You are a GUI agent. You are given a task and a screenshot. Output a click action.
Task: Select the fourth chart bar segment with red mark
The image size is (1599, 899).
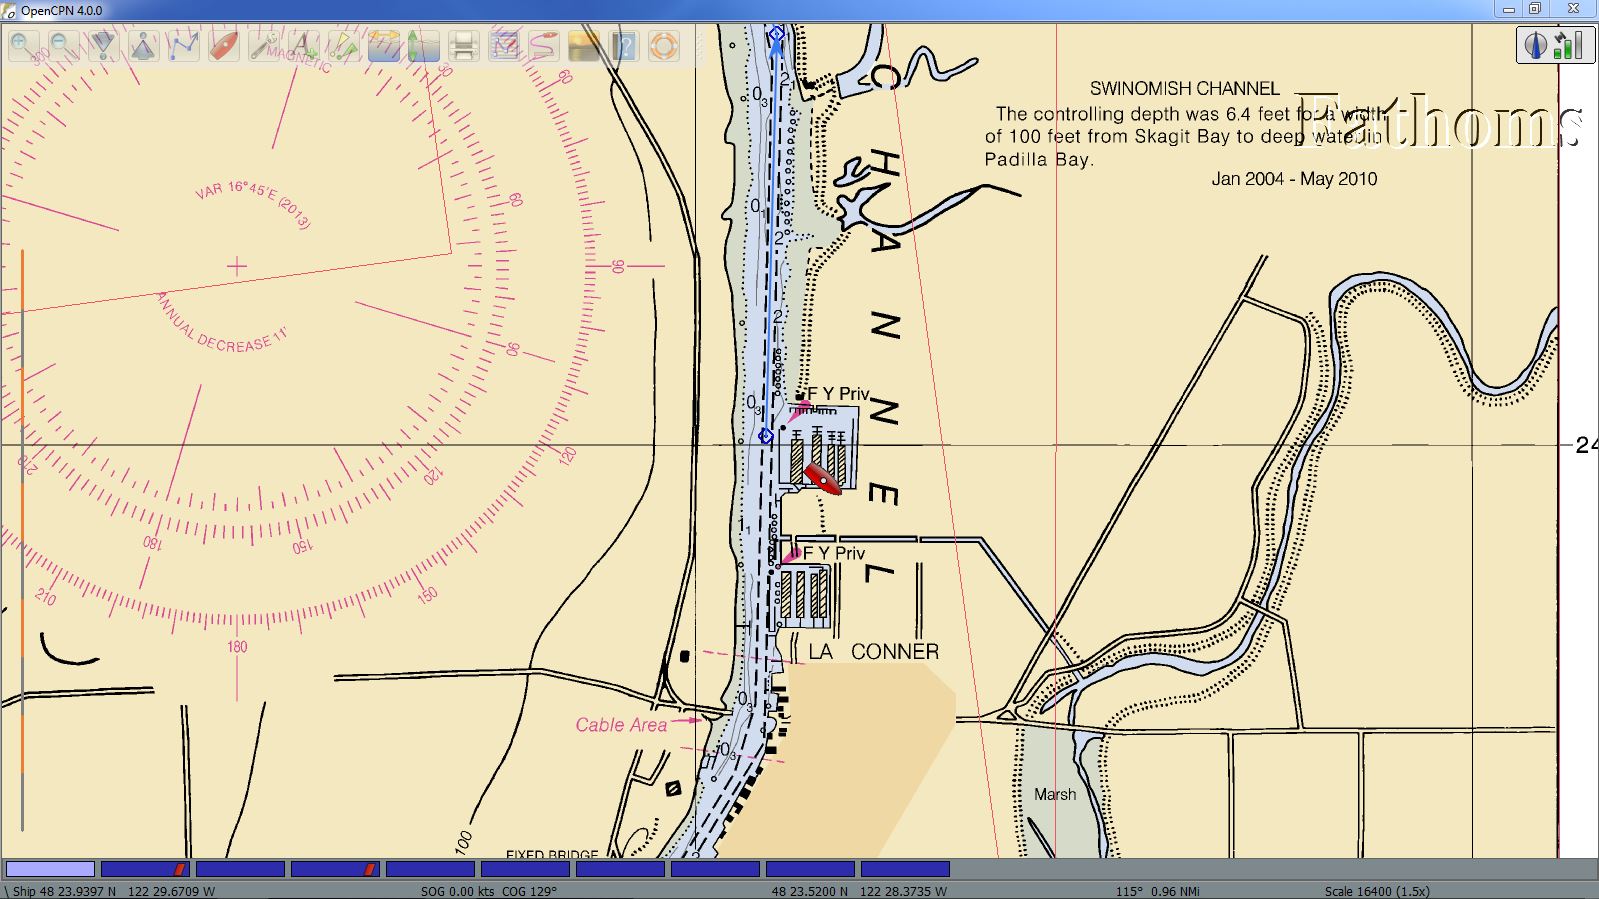point(335,869)
